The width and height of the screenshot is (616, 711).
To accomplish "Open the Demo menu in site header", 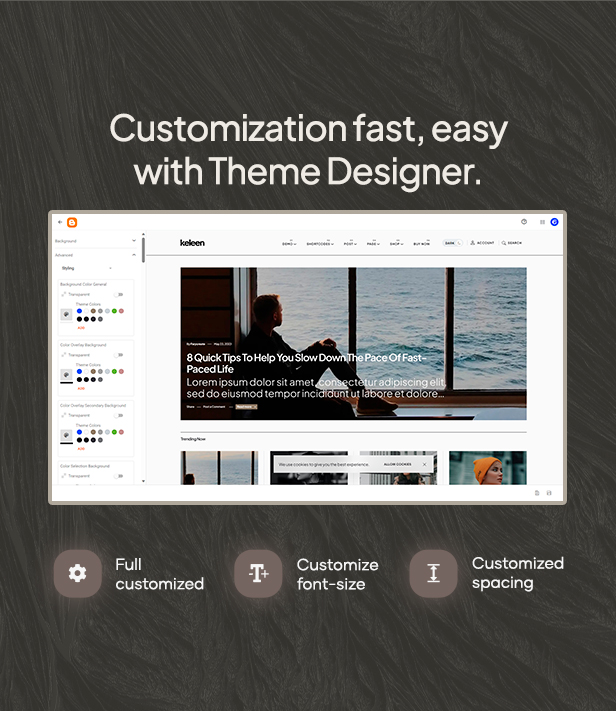I will click(x=289, y=243).
